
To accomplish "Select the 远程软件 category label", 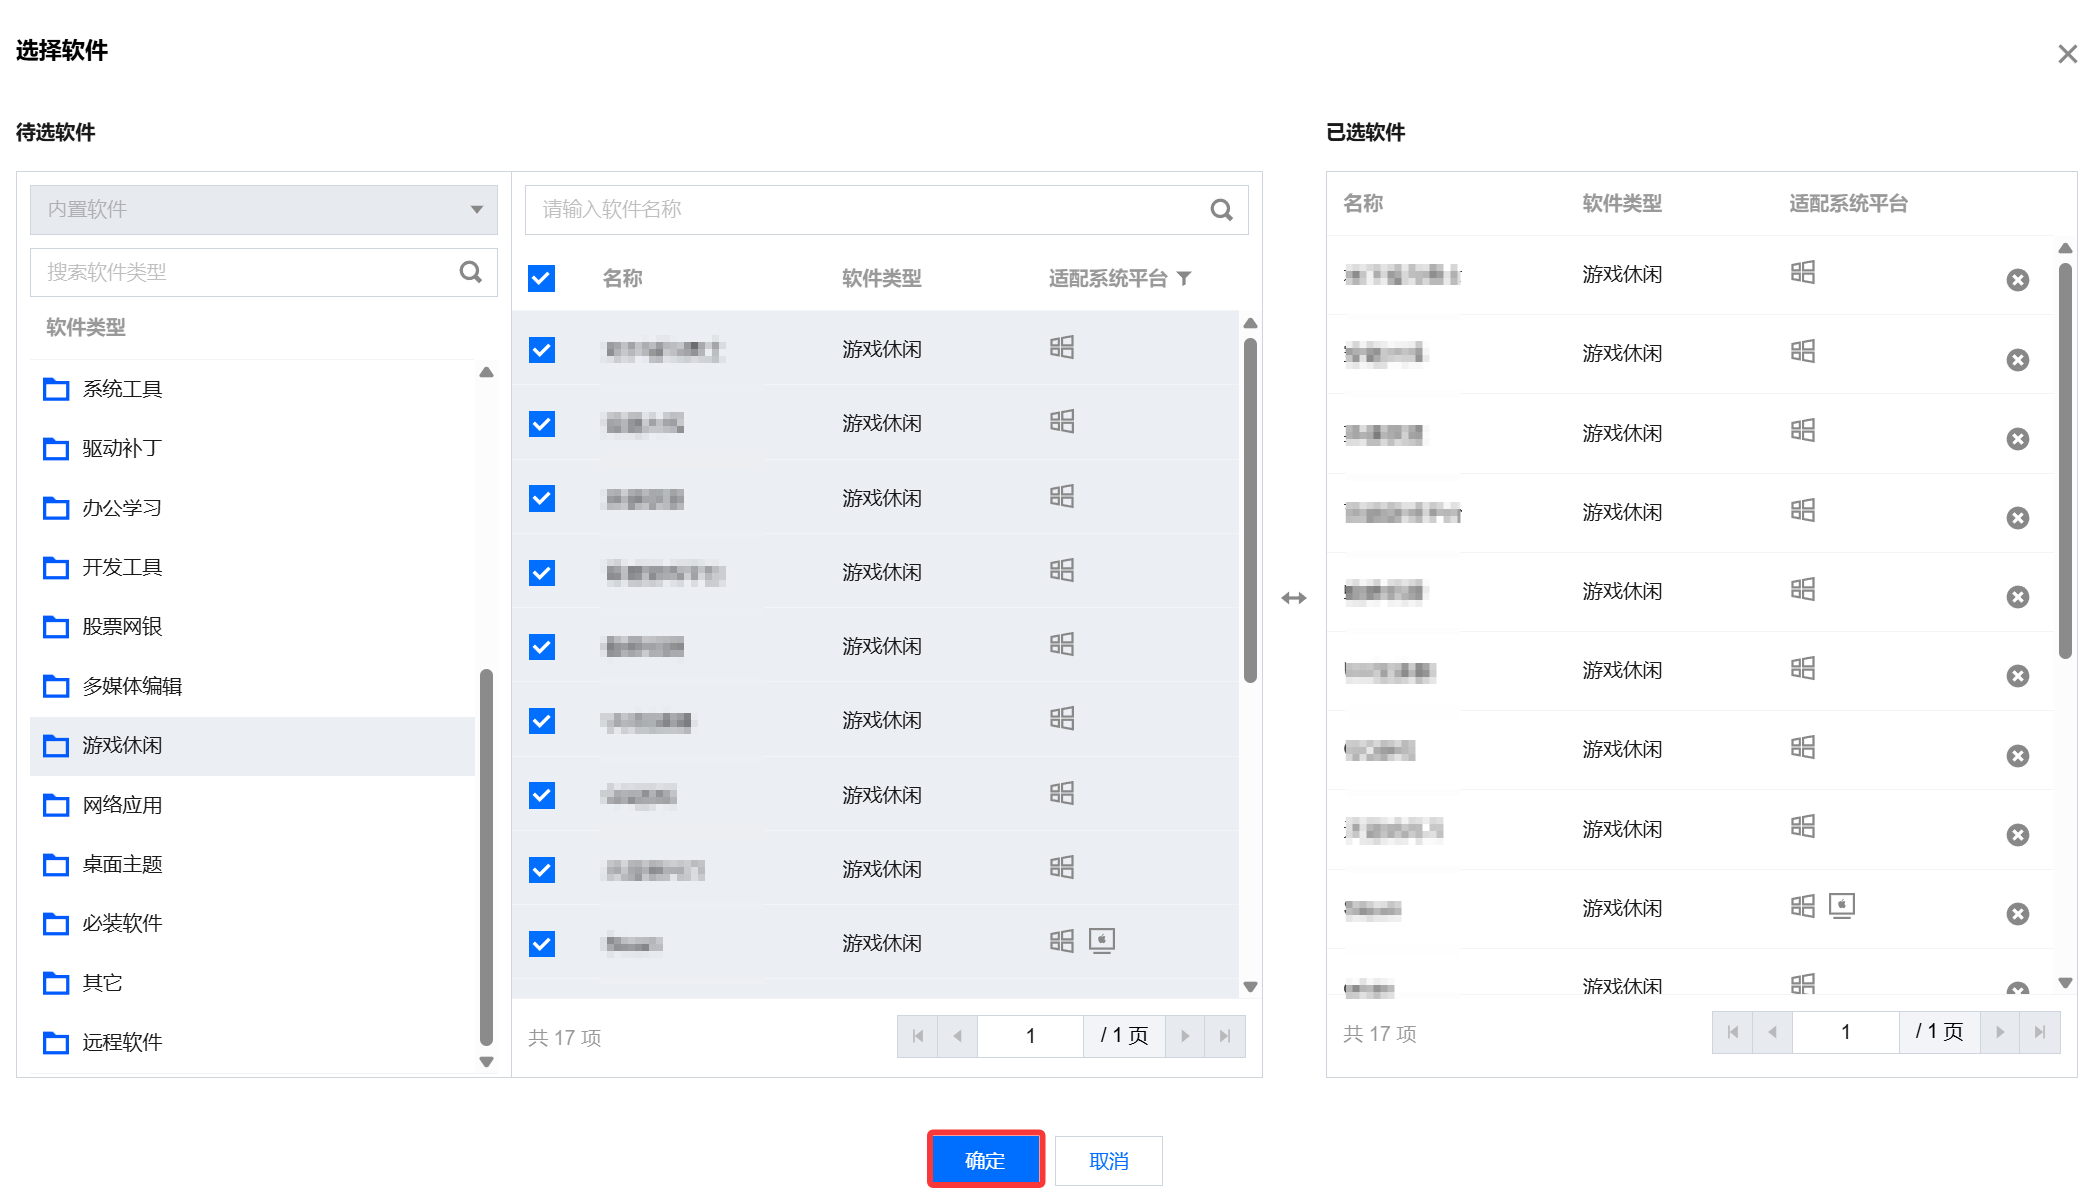I will 122,1042.
